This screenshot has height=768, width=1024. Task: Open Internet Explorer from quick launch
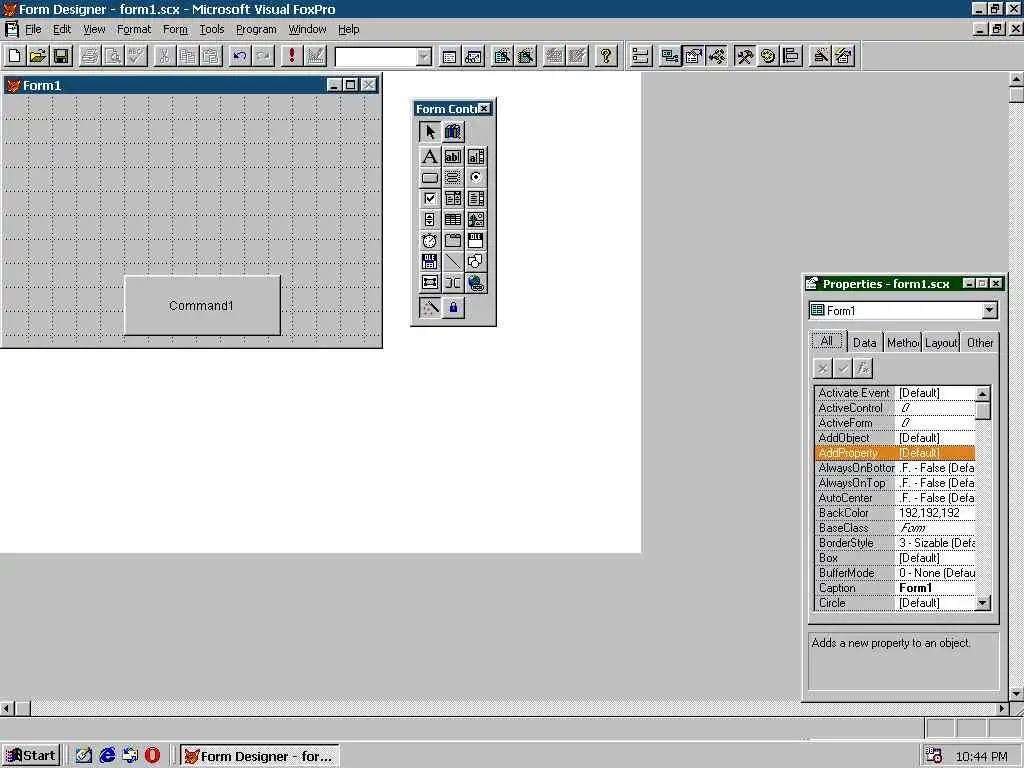[107, 756]
